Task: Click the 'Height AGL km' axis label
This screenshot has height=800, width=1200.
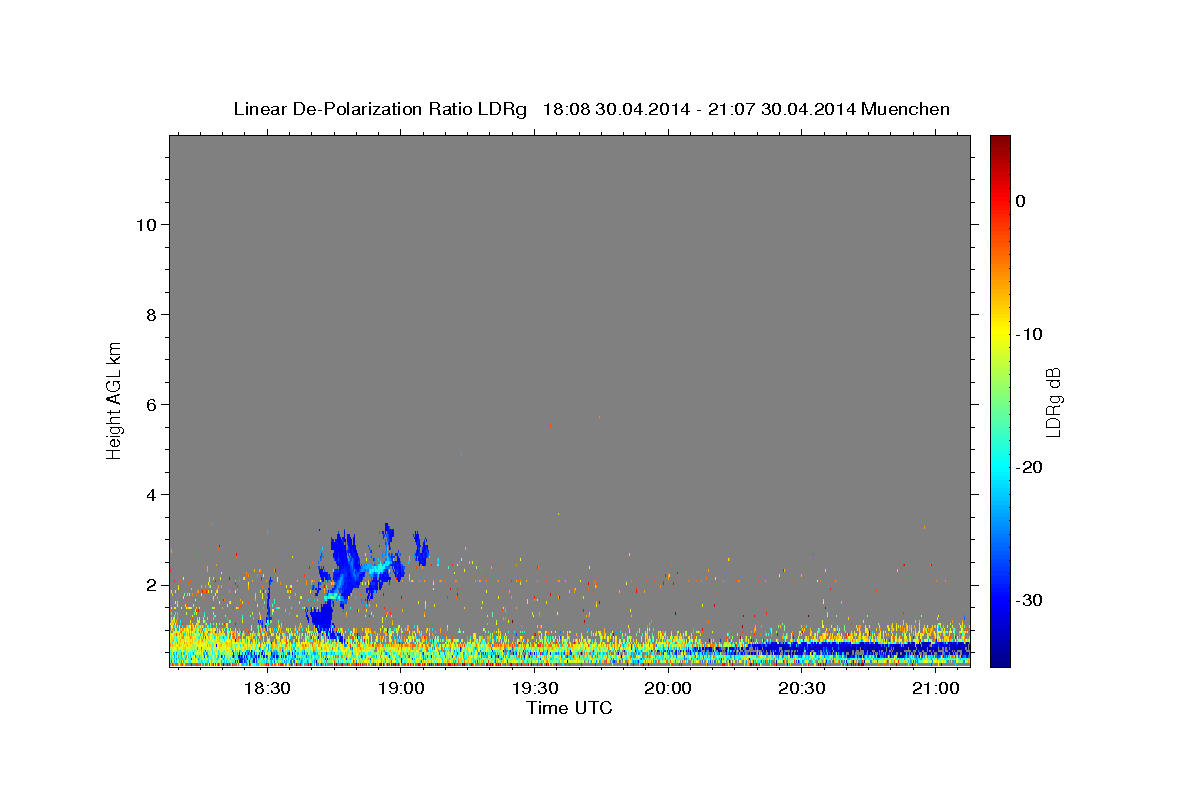Action: coord(115,399)
